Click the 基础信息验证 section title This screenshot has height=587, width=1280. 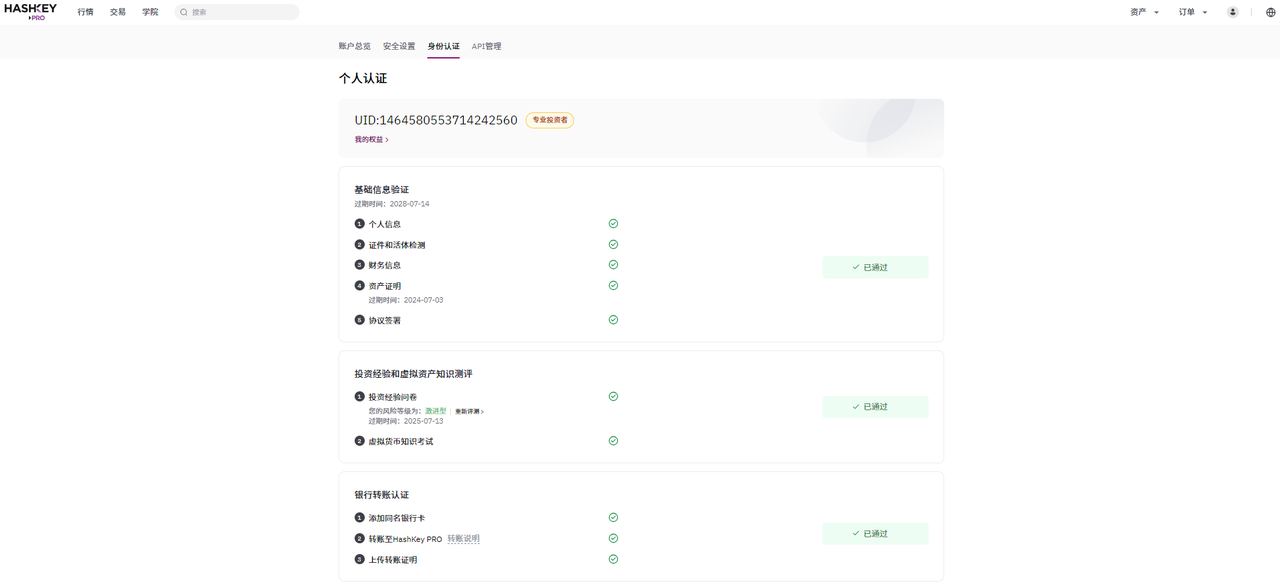pos(382,189)
